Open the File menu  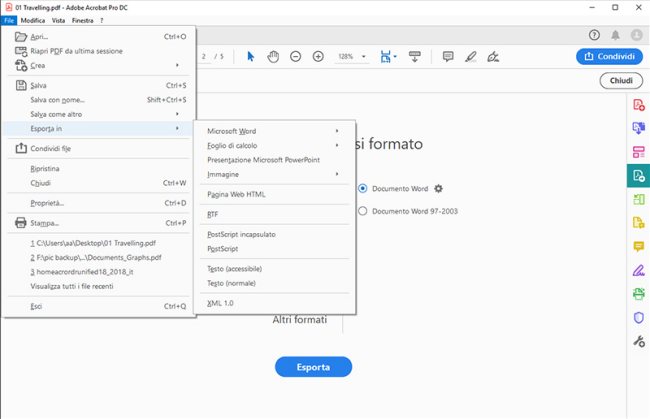click(9, 20)
